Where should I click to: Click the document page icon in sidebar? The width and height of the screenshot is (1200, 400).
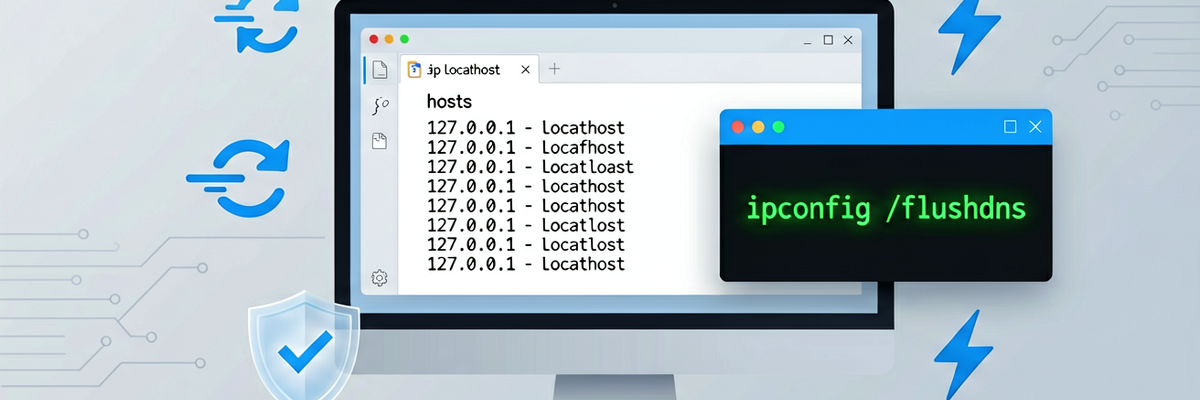pos(379,141)
